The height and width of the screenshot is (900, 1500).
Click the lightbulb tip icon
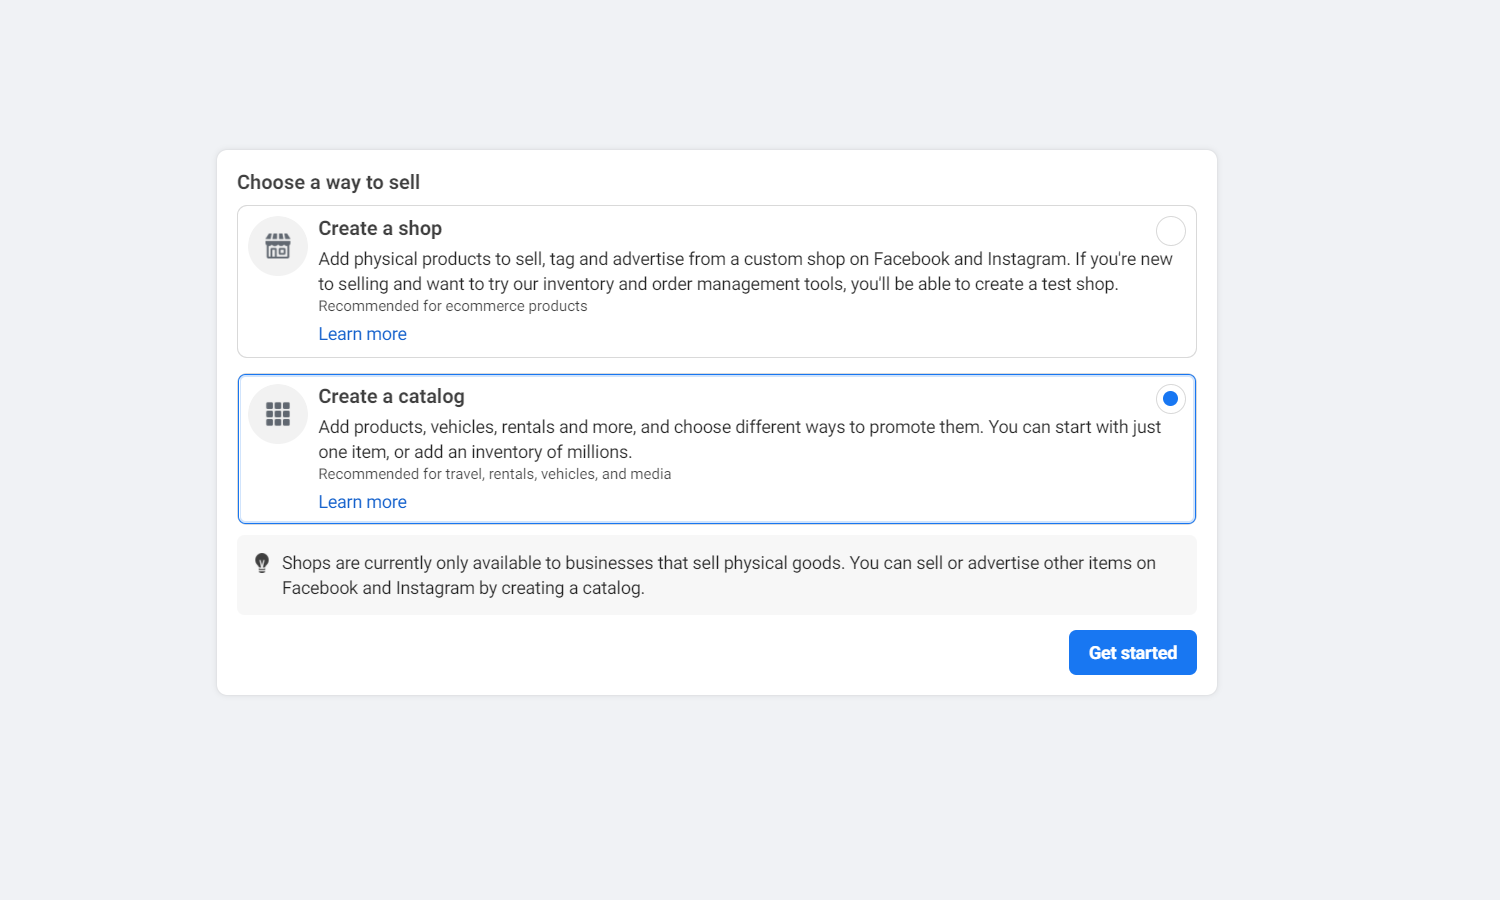262,563
